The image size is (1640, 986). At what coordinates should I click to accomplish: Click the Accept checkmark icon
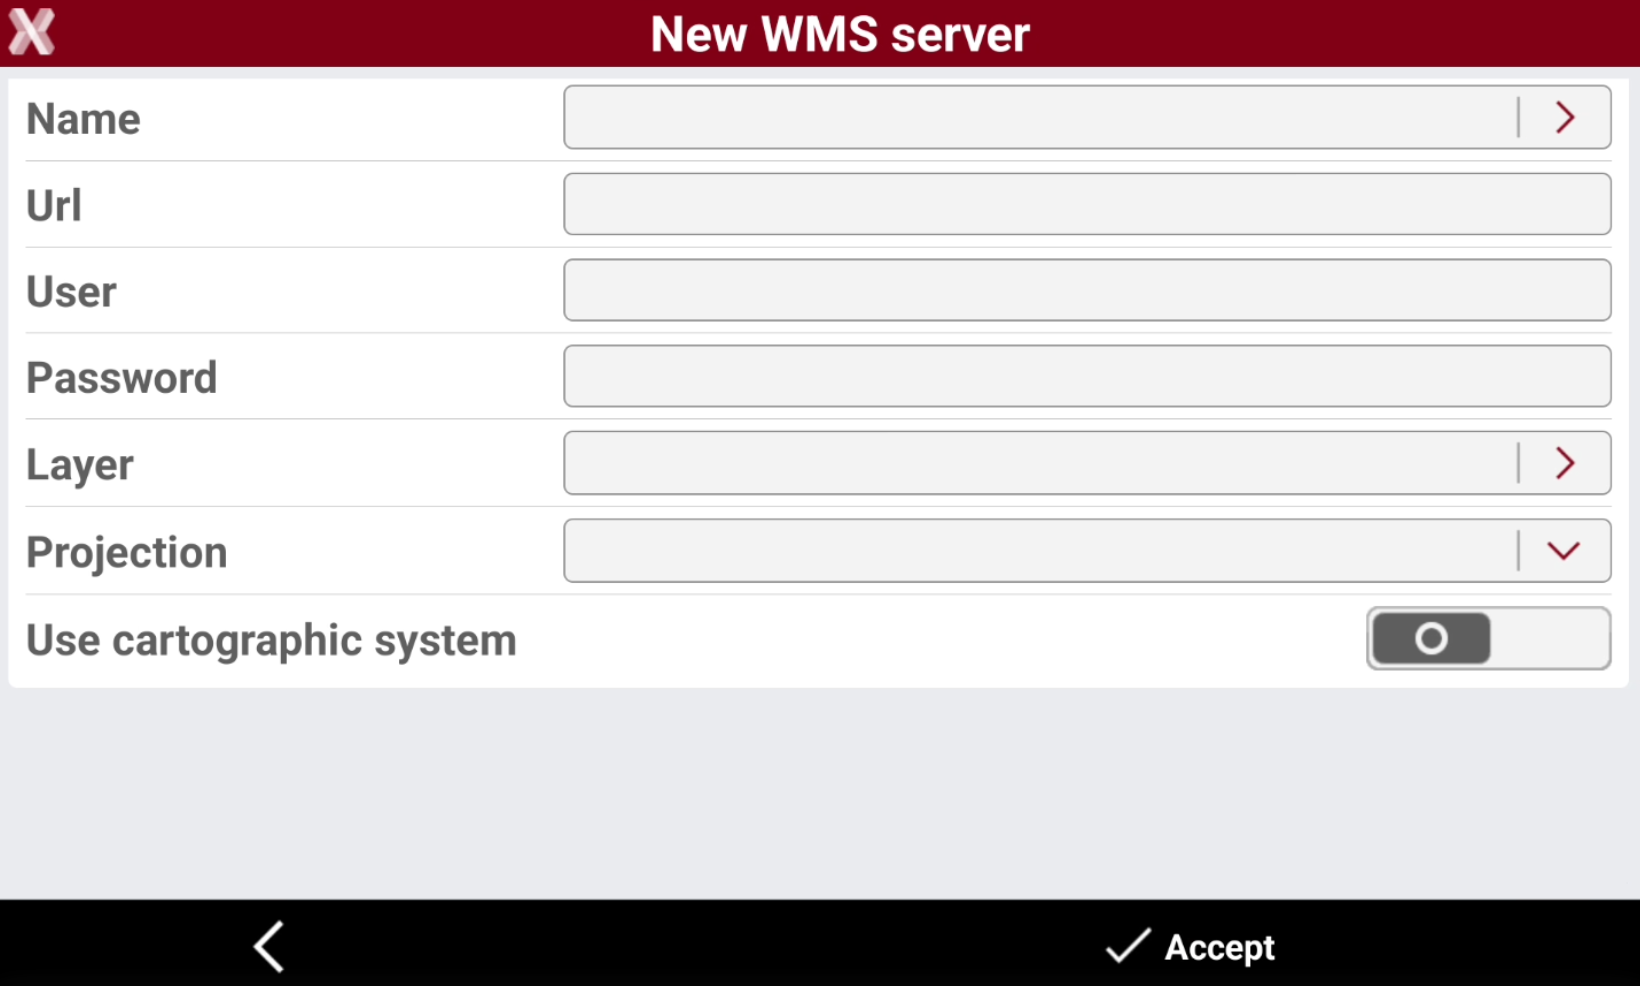(x=1128, y=945)
